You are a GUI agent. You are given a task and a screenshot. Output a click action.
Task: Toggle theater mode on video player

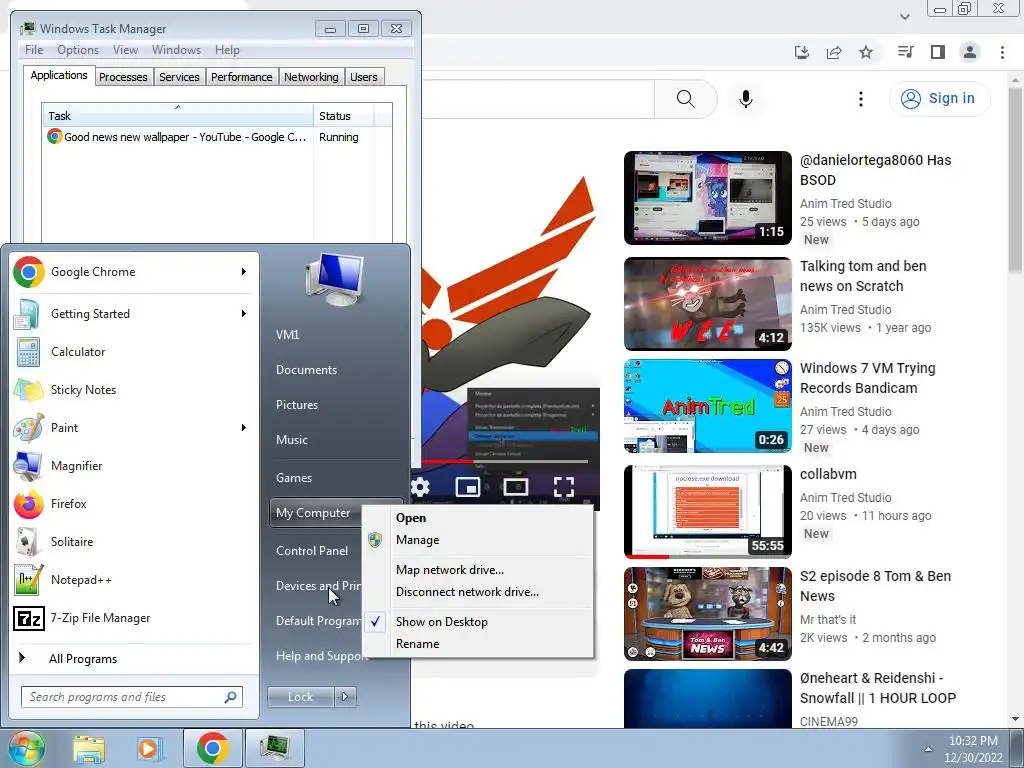(516, 487)
